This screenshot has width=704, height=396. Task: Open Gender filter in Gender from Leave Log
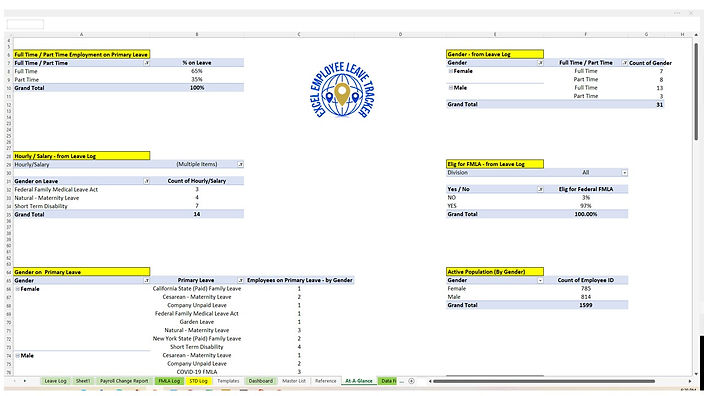coord(540,63)
